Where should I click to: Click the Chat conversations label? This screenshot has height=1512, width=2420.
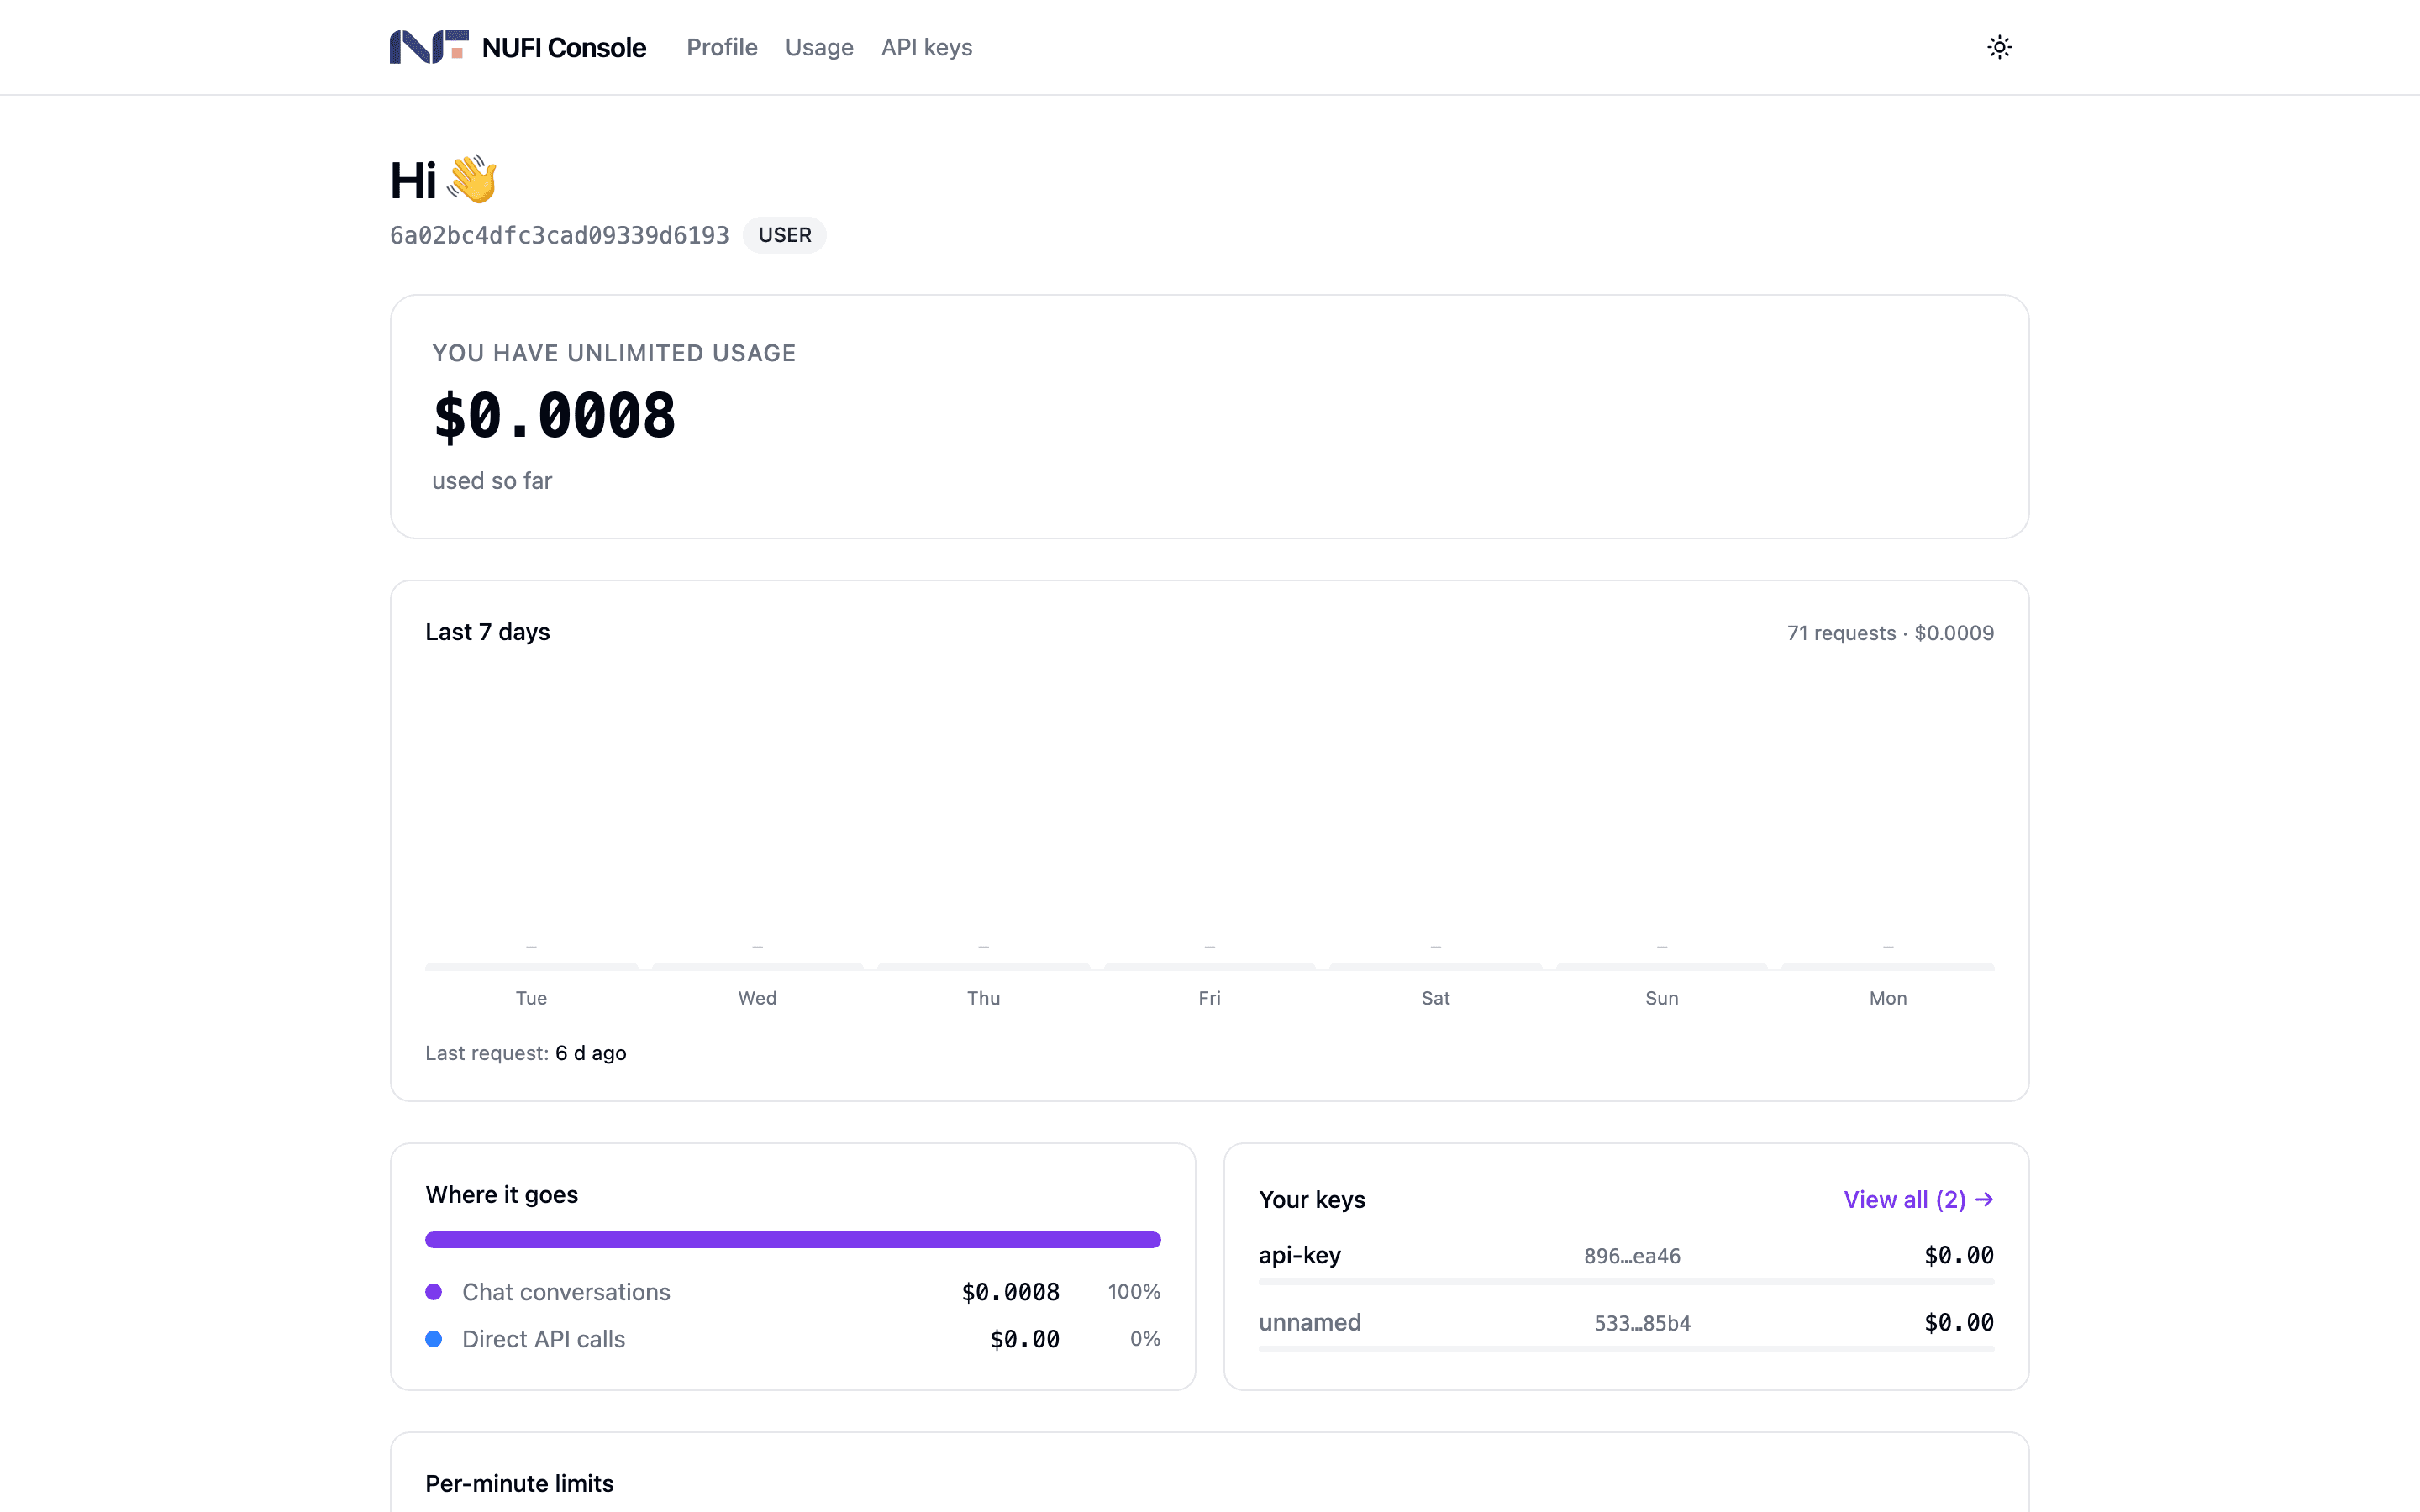[566, 1292]
